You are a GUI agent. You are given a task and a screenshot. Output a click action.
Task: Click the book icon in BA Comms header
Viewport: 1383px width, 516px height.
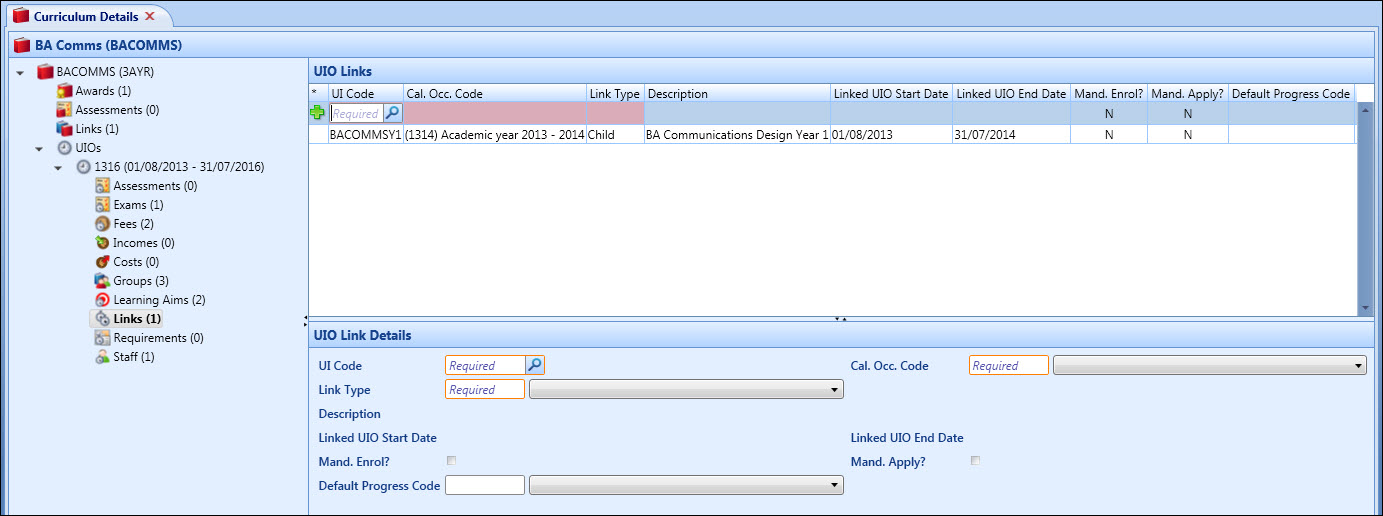22,45
